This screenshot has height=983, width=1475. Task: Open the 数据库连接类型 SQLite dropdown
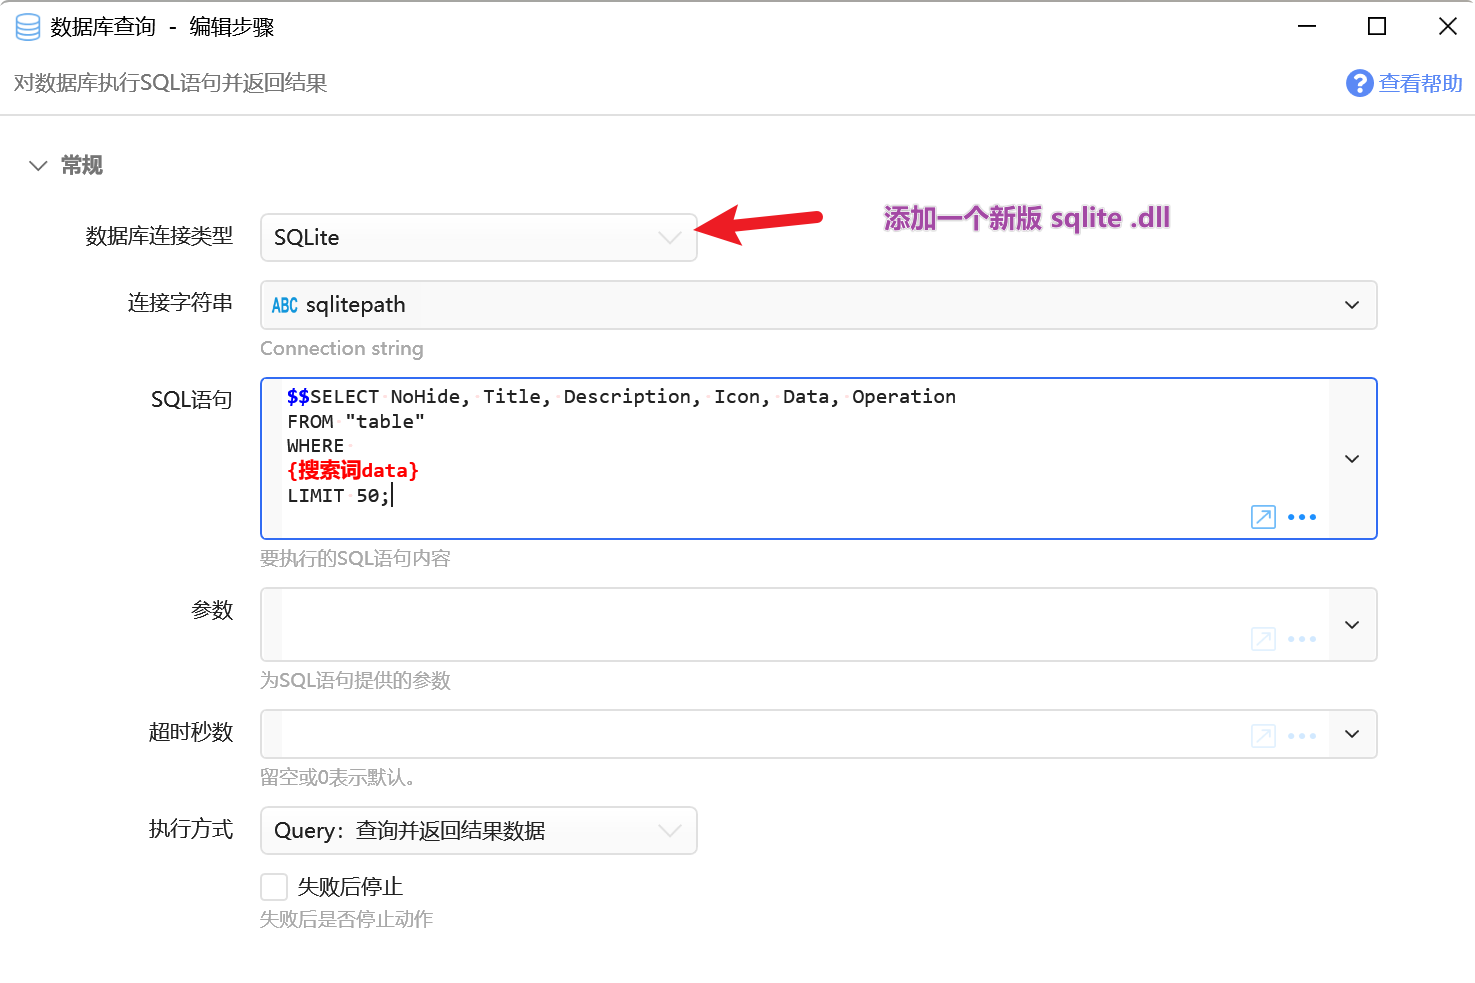[478, 238]
